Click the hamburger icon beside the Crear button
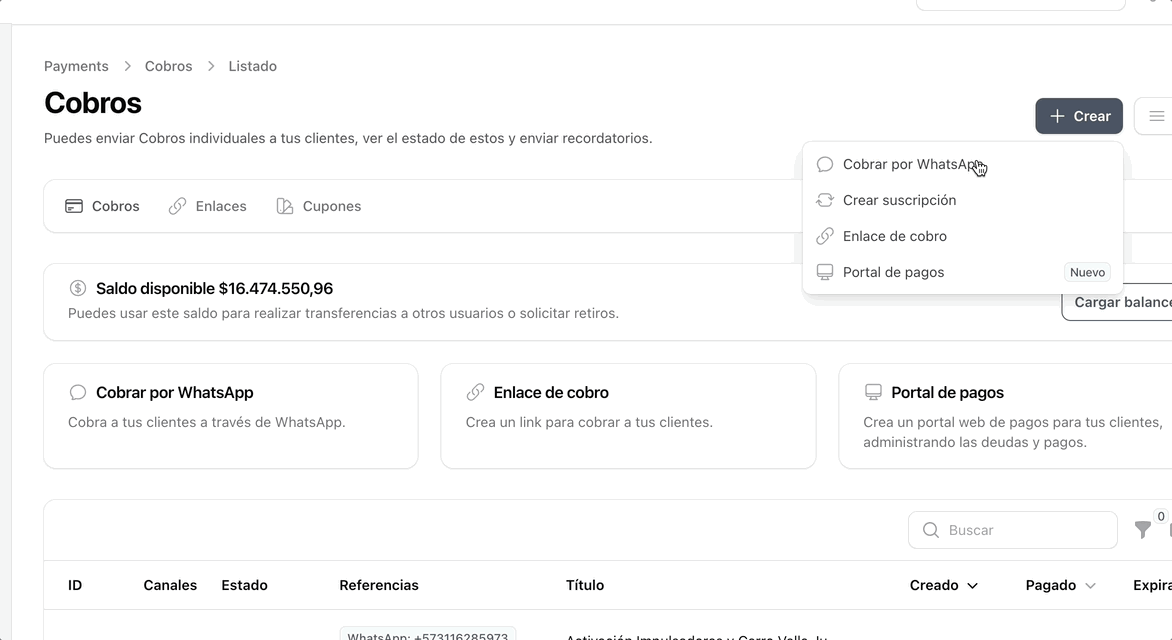1172x640 pixels. pyautogui.click(x=1157, y=115)
